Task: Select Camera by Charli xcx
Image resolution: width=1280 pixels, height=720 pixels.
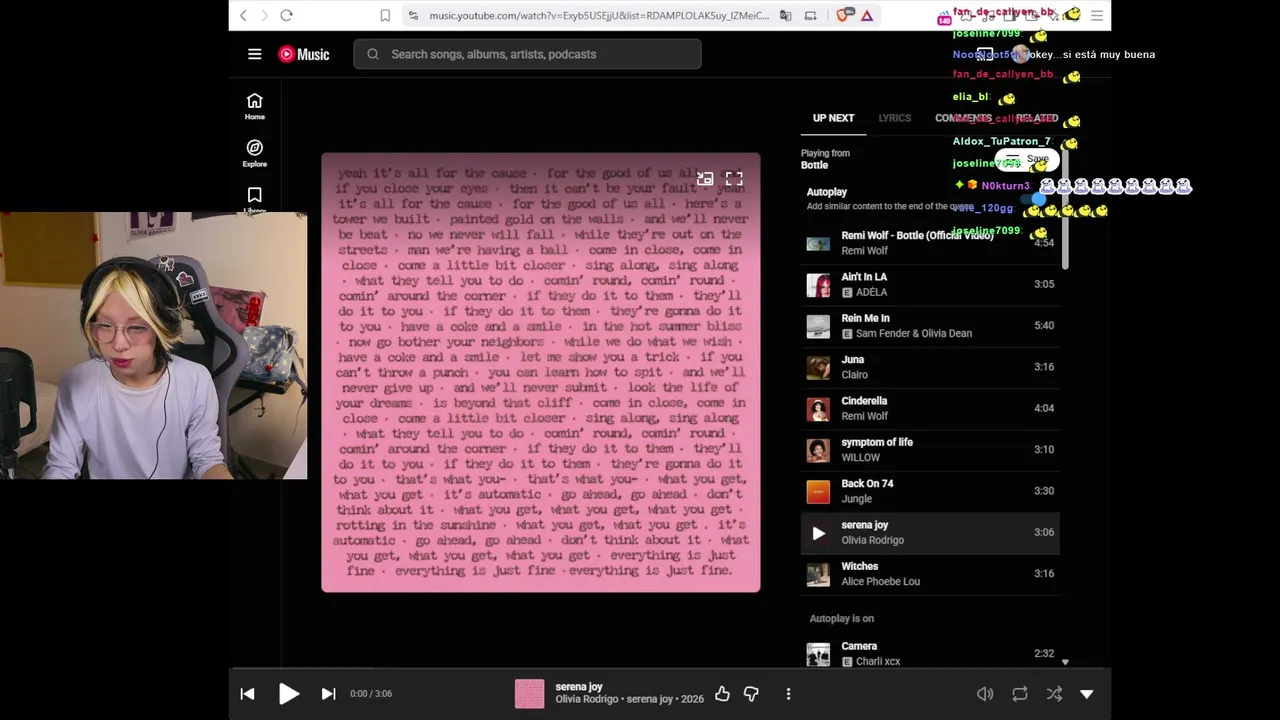Action: pos(930,654)
